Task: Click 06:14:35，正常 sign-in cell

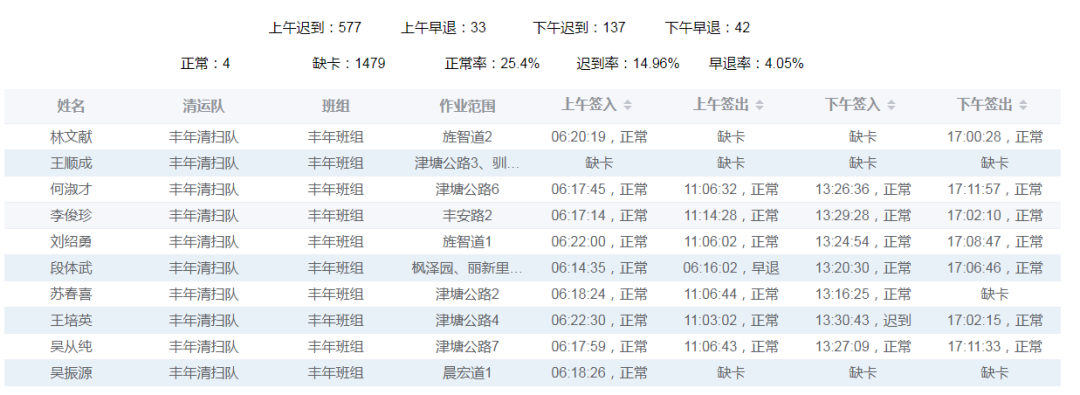Action: [599, 267]
